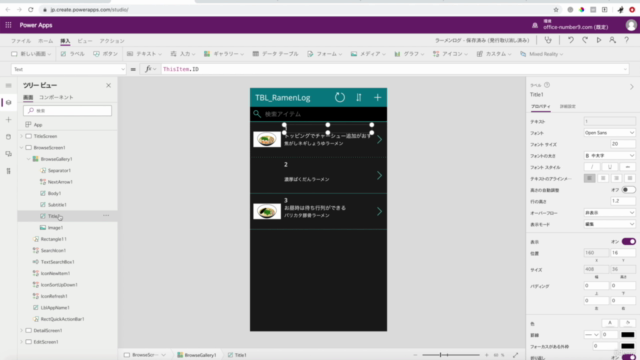
Task: Adjust the zoom slider in status bar
Action: pos(451,355)
